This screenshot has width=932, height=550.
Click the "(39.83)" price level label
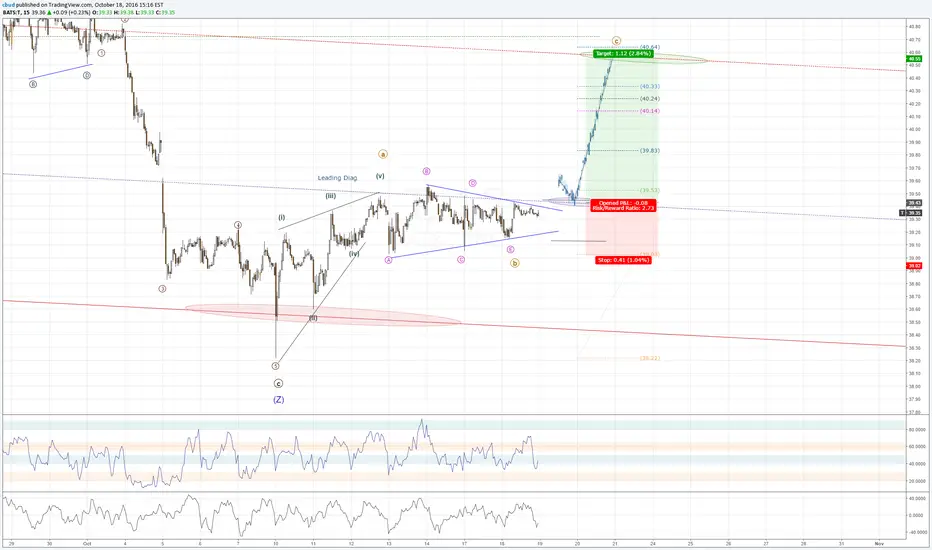(650, 150)
